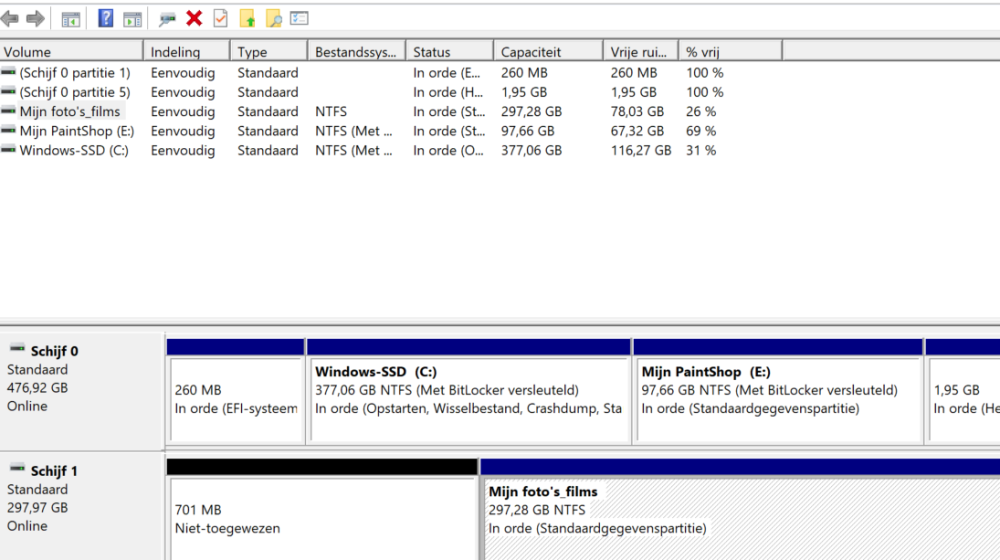Viewport: 1000px width, 560px height.
Task: Select Windows-SSD (C:) in the volume list
Action: [74, 151]
